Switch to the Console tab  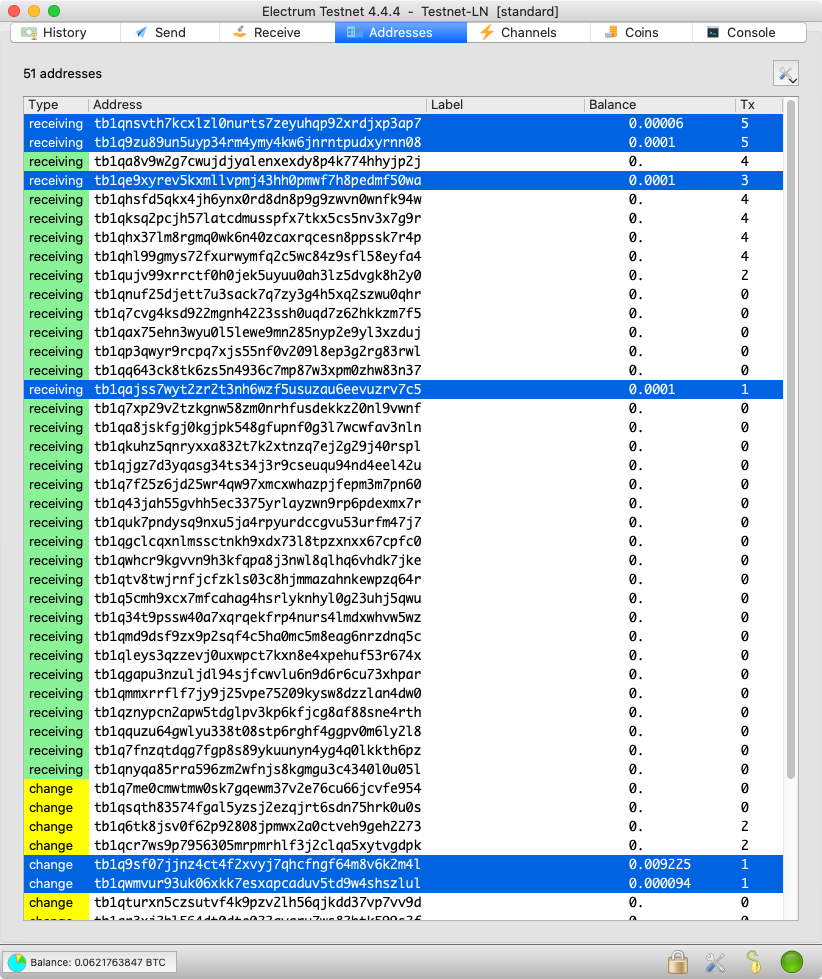point(749,32)
